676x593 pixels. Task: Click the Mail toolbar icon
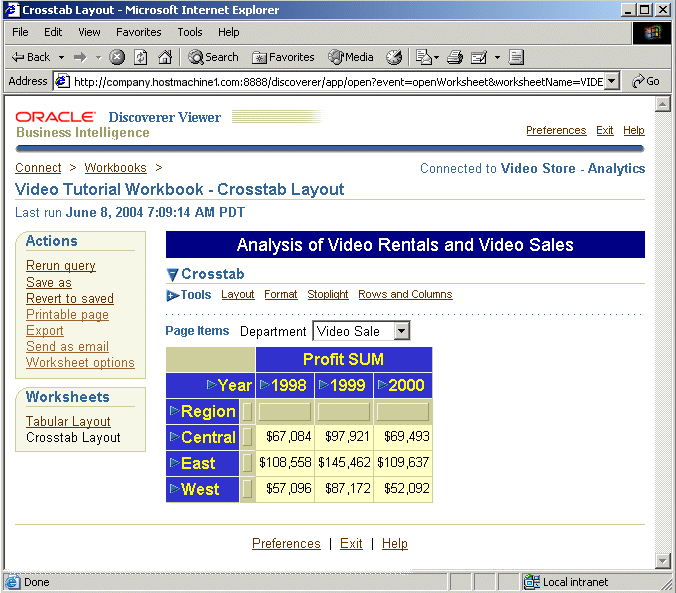click(423, 57)
